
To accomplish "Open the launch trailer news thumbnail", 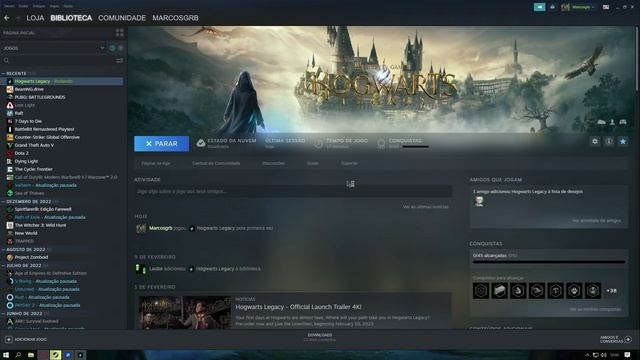I will tap(184, 312).
